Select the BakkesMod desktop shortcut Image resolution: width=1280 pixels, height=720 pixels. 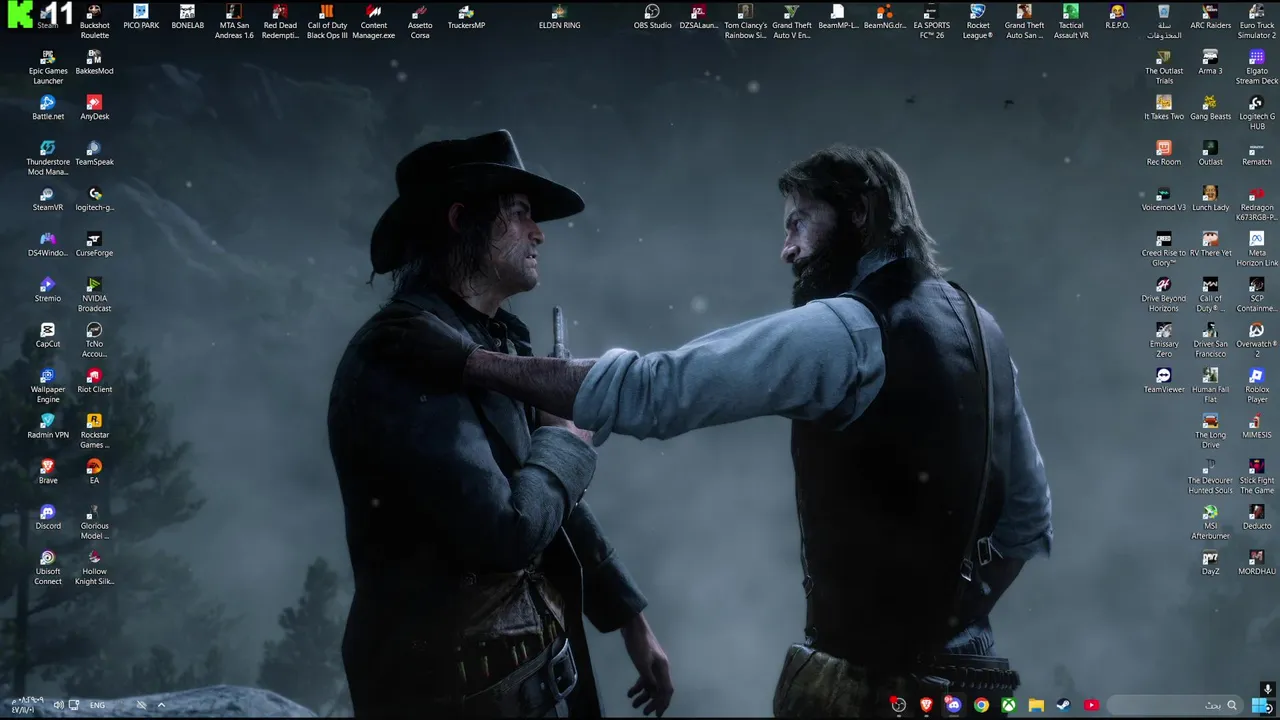click(x=94, y=62)
